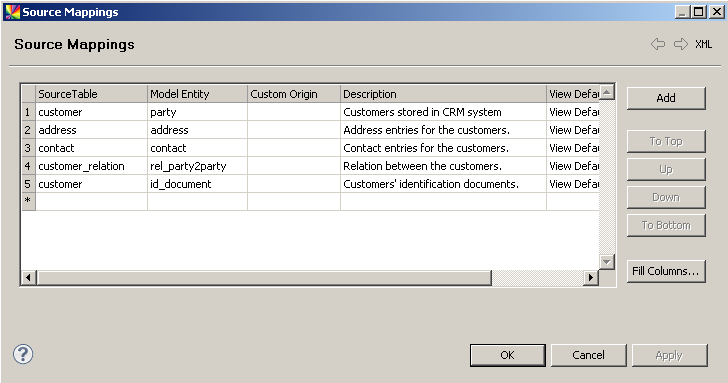Viewport: 728px width, 383px height.
Task: Click 'Address entries for the customers.' description
Action: 443,130
